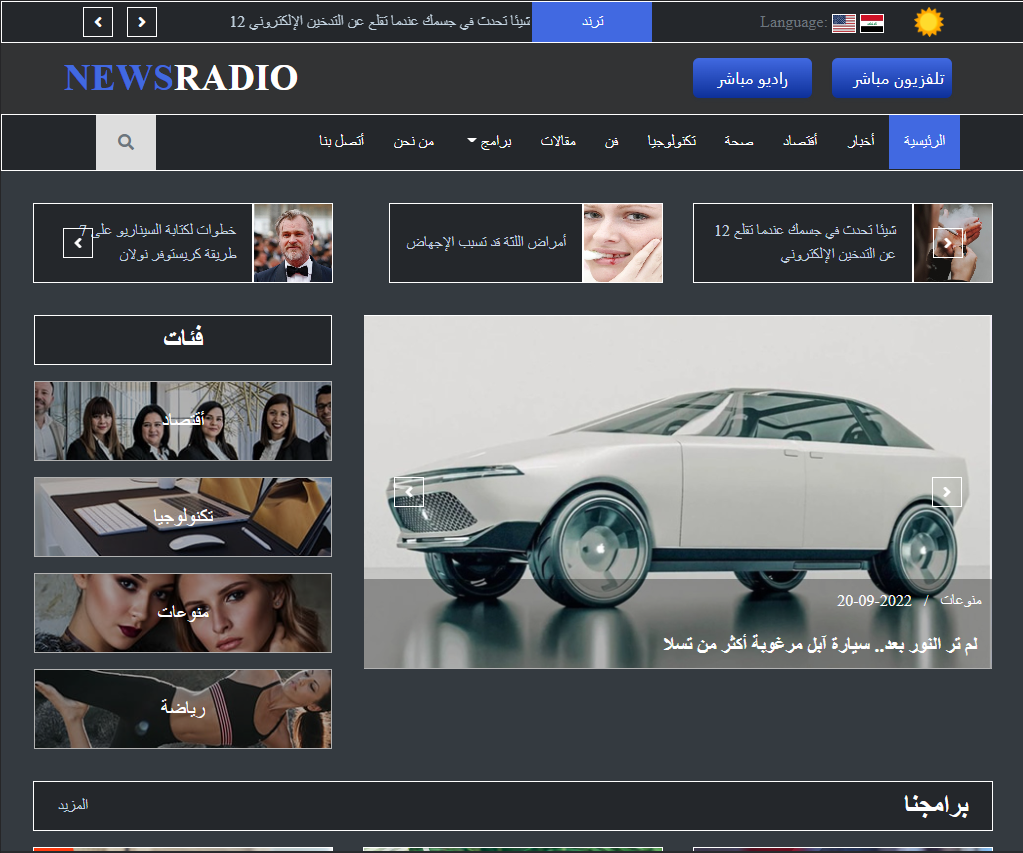Expand the برامج dropdown menu
Screen dimensions: 1023x853
[x=490, y=142]
